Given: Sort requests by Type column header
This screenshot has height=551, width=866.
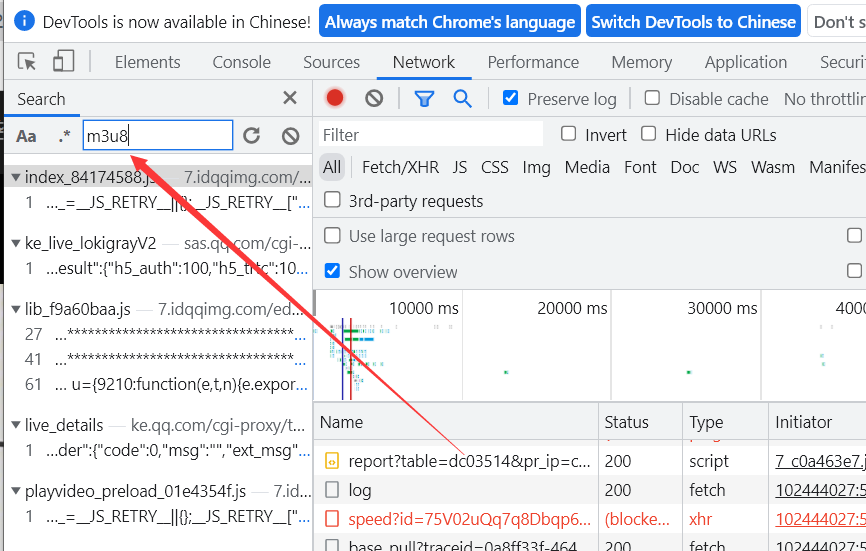Looking at the screenshot, I should tap(725, 422).
